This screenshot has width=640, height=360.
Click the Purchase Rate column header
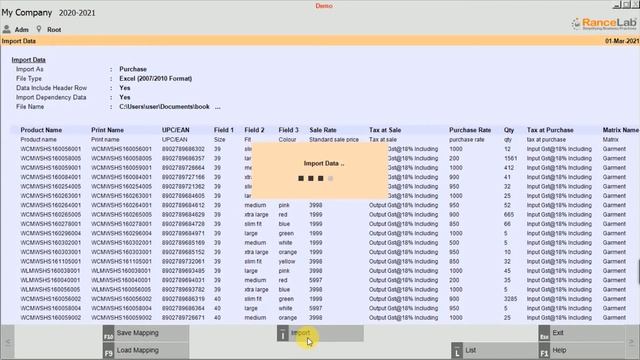470,130
